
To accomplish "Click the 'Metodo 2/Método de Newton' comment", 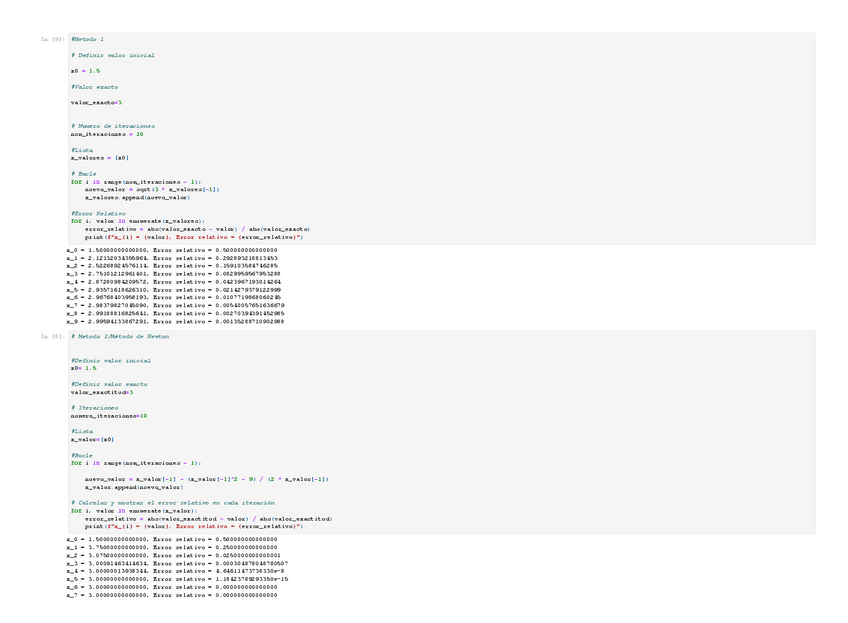I will pos(120,336).
